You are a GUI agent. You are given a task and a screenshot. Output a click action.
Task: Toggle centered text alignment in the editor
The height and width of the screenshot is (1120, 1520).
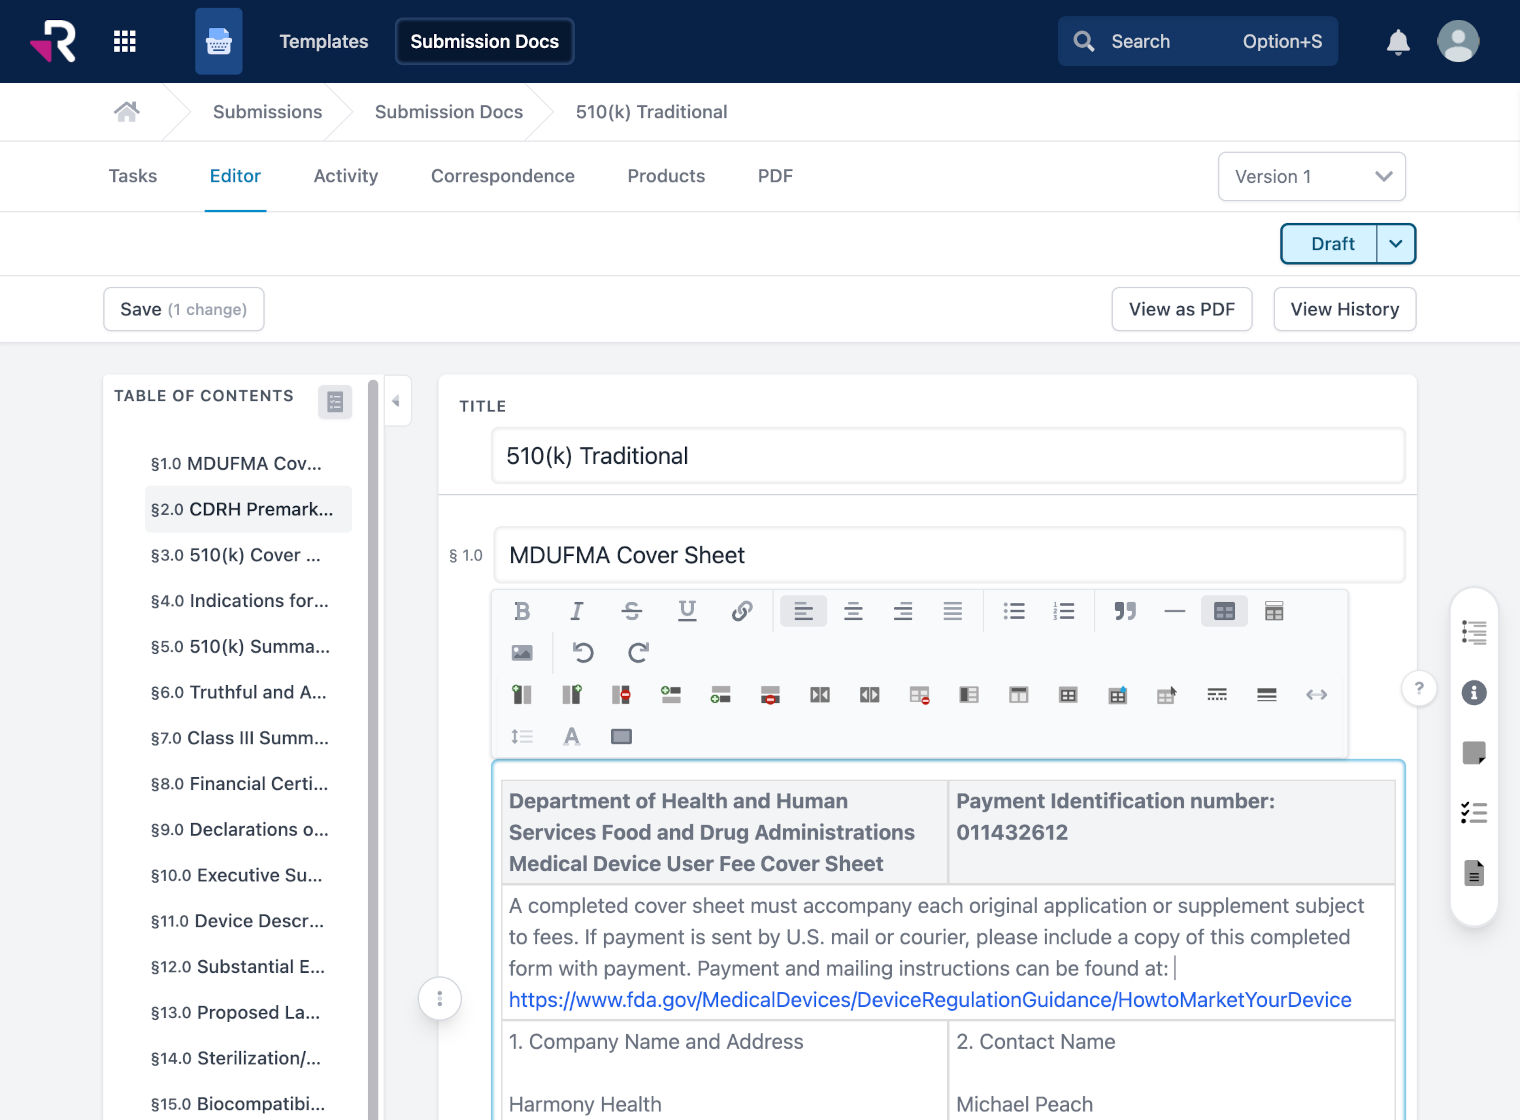tap(853, 611)
